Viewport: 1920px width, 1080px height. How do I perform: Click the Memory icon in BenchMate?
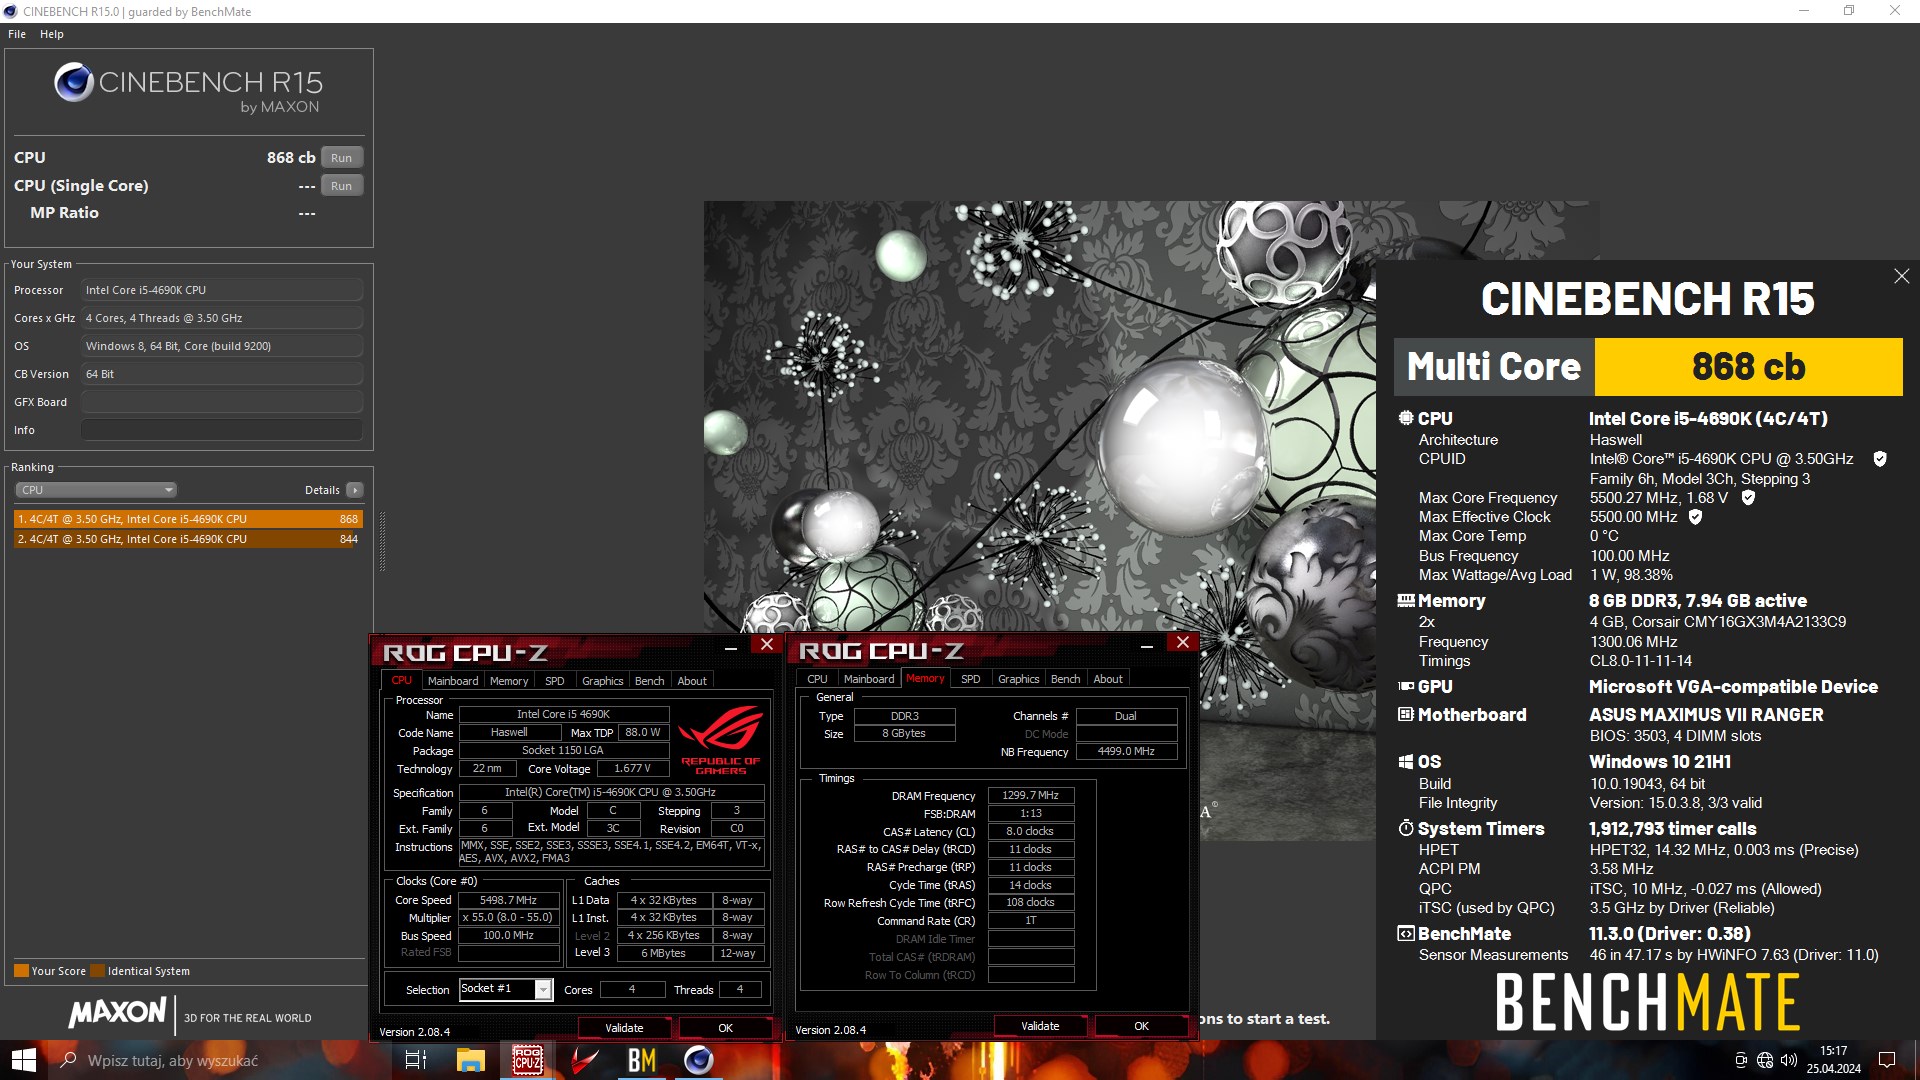1406,601
